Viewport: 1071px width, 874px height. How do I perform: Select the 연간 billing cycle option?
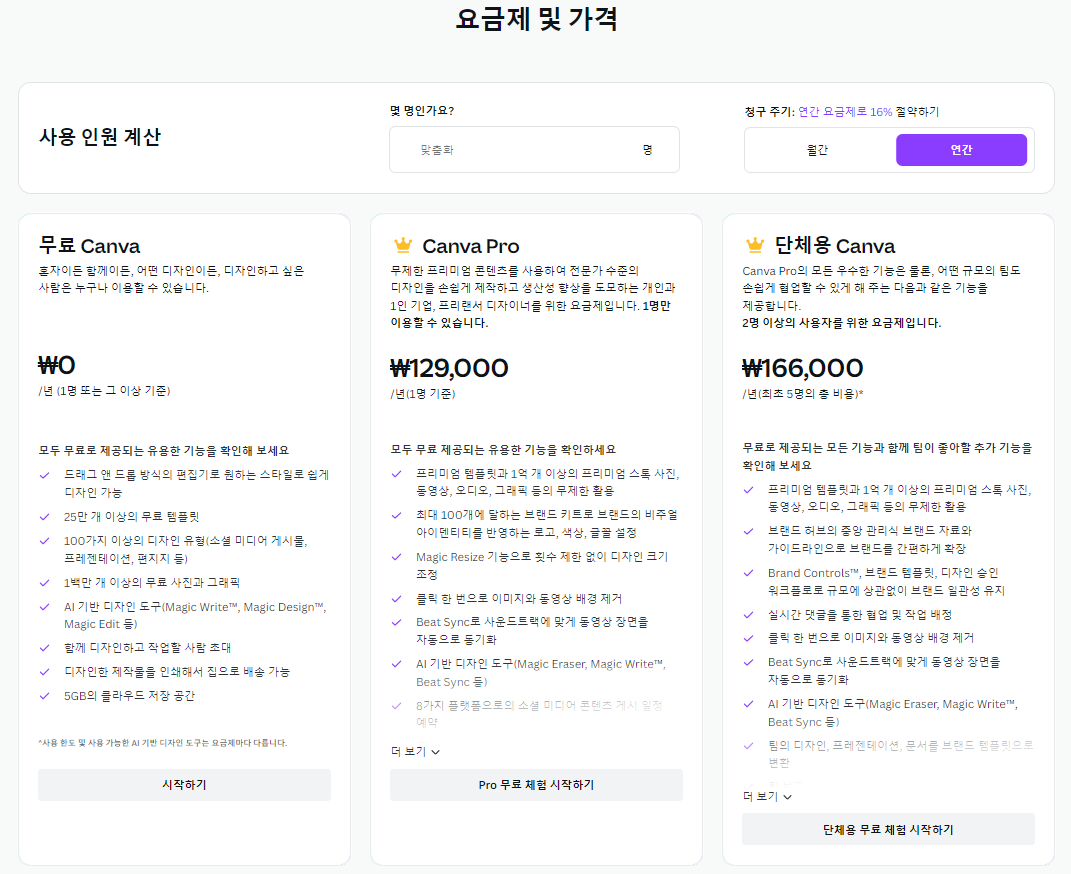(961, 150)
